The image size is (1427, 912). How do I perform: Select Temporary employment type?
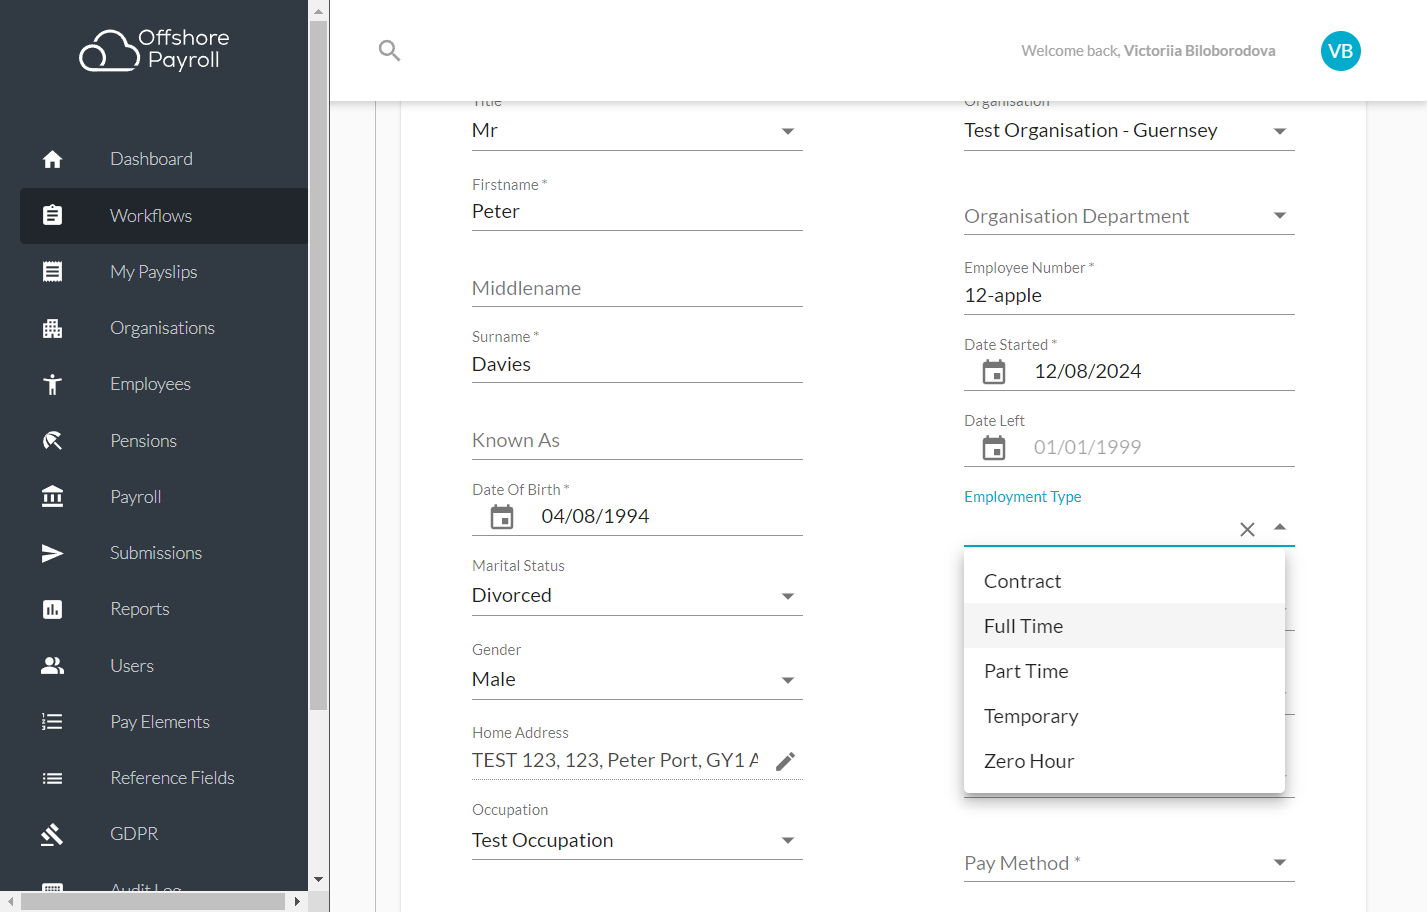(1124, 716)
